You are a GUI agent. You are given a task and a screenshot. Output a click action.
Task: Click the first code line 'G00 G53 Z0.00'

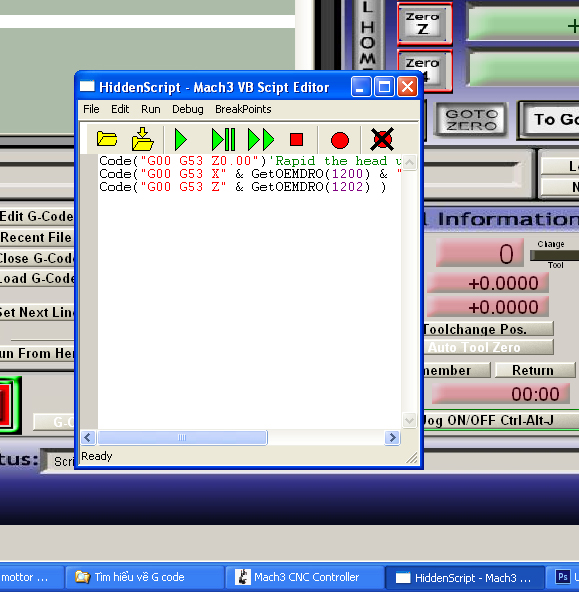[250, 161]
